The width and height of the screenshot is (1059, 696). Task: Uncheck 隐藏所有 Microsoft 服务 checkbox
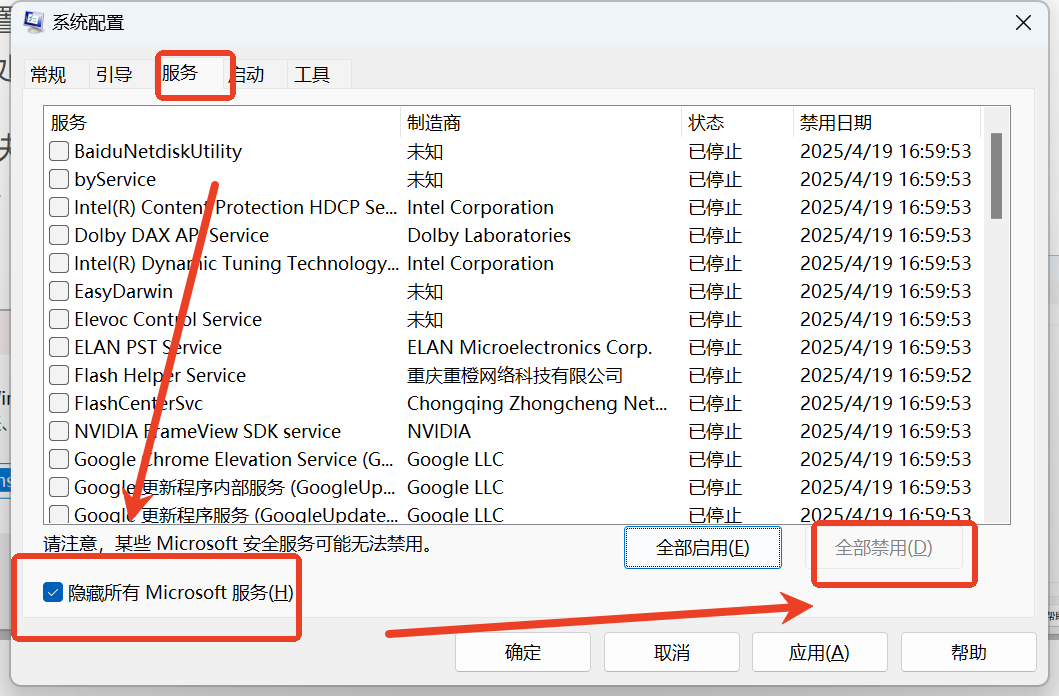pos(53,592)
